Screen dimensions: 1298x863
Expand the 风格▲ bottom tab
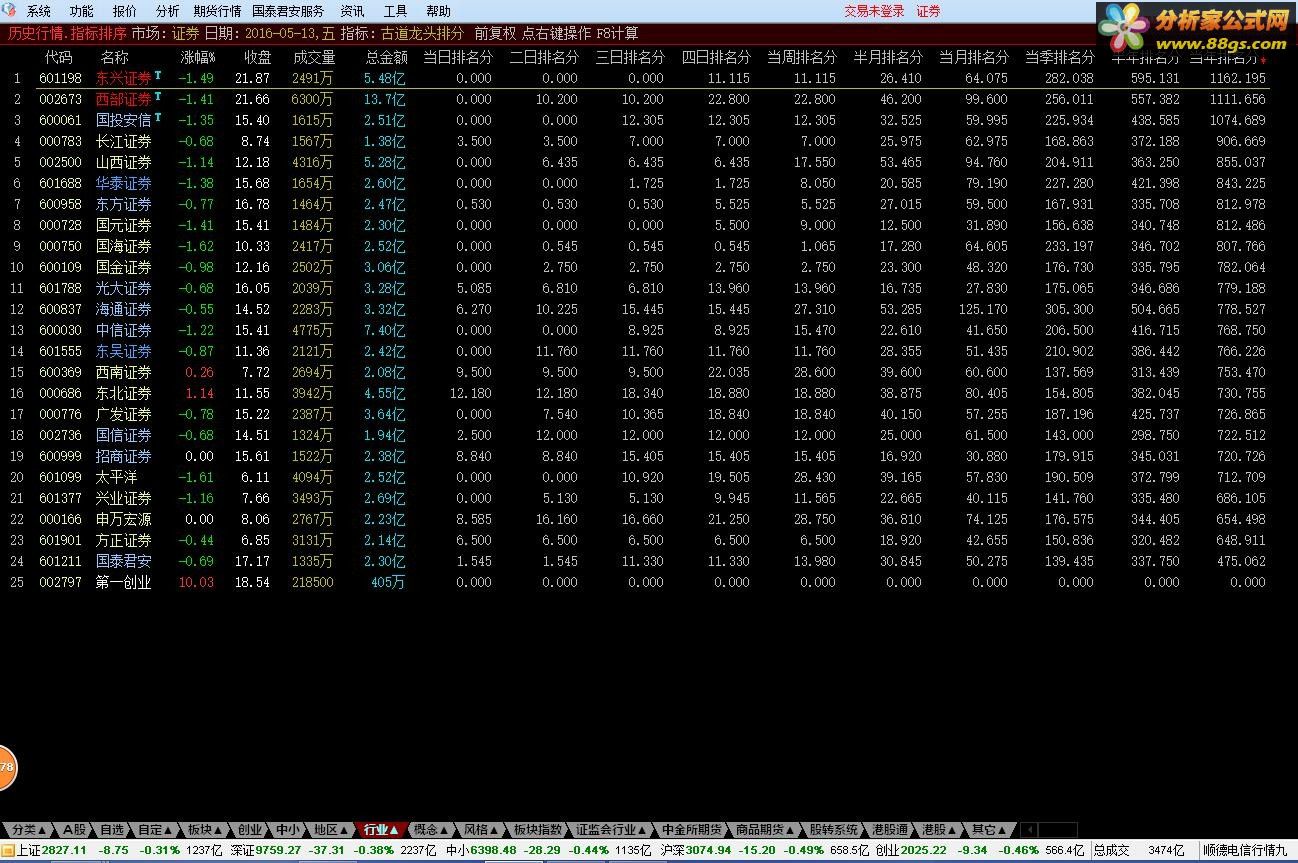pyautogui.click(x=481, y=830)
